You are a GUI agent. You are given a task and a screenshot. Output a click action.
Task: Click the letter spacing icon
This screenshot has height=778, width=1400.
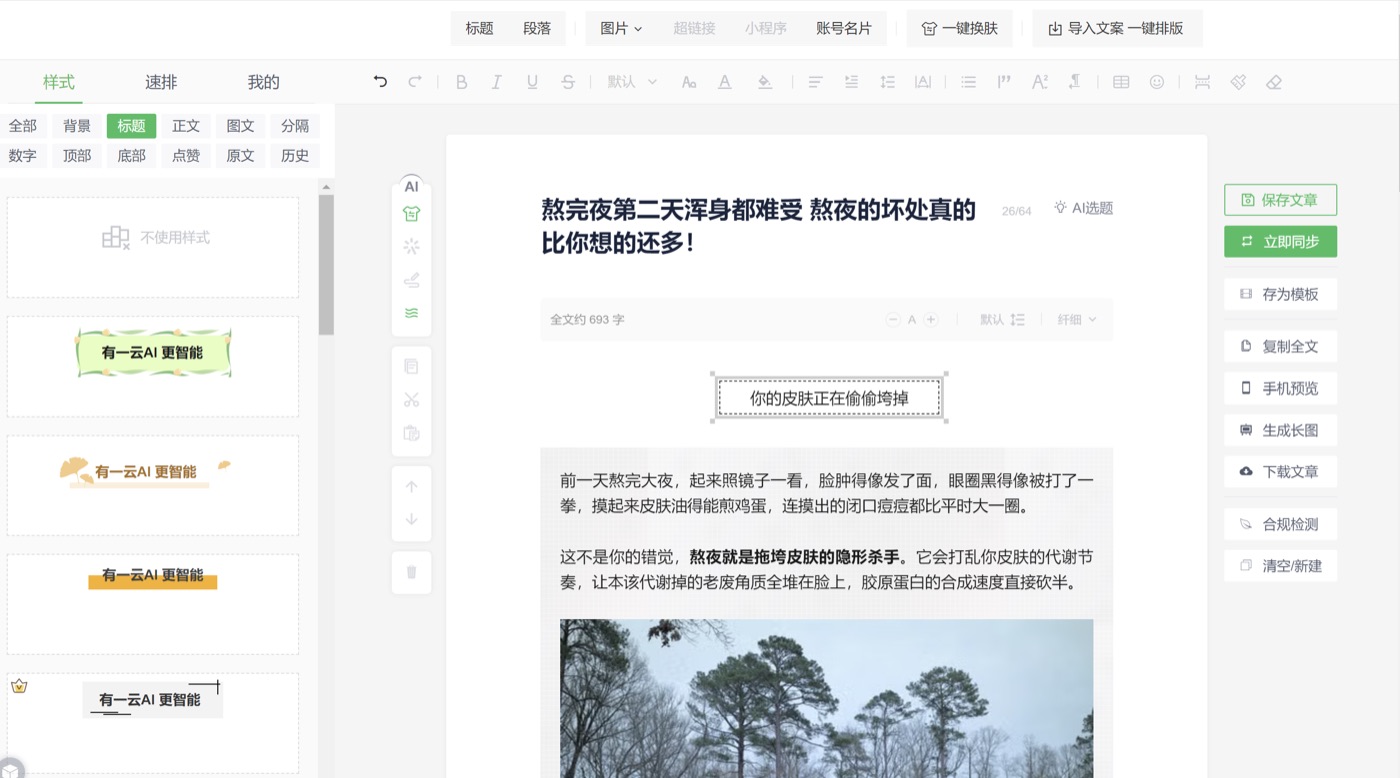coord(923,82)
